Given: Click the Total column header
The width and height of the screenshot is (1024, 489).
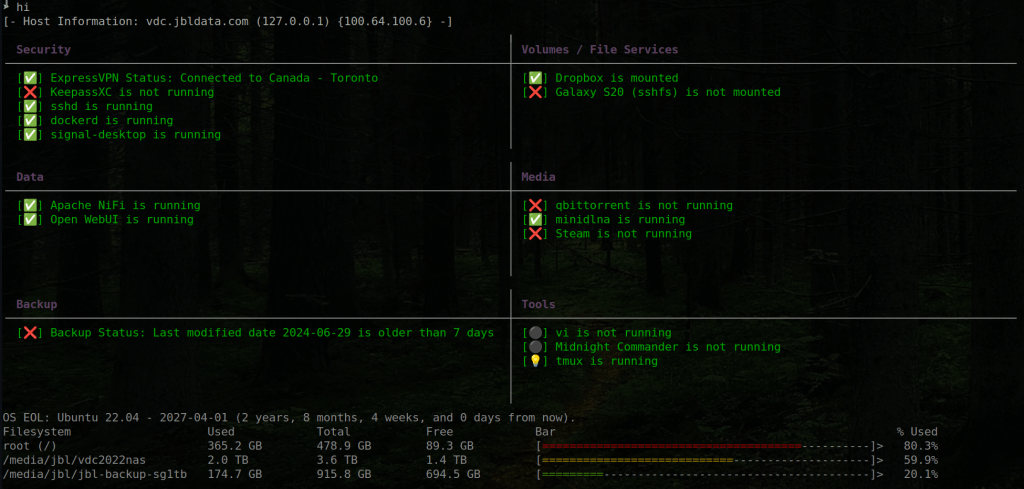Looking at the screenshot, I should point(334,432).
